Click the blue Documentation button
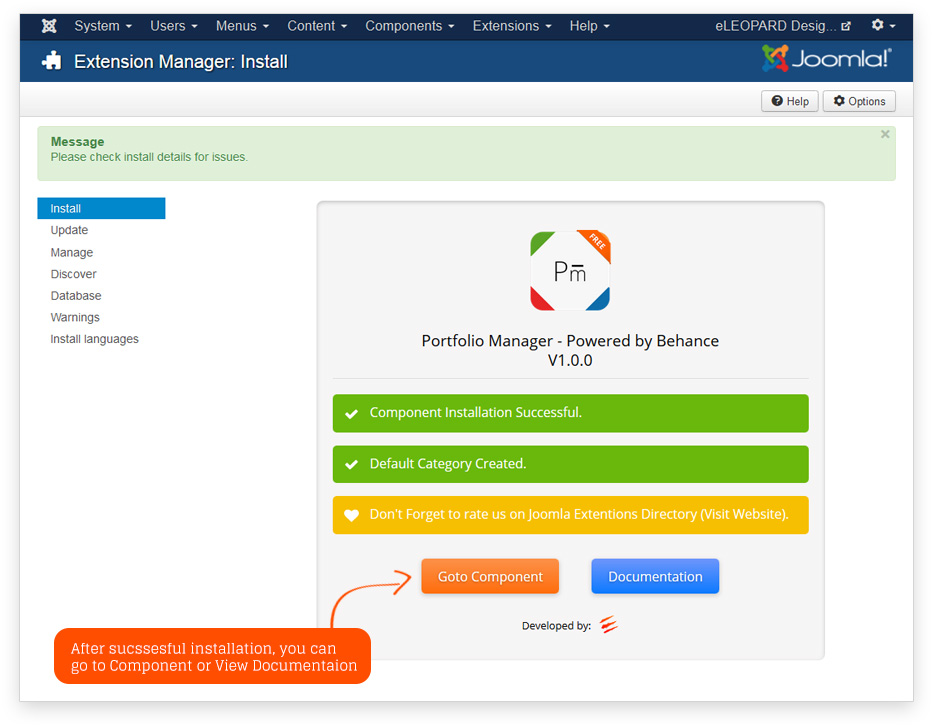Viewport: 934px width, 728px height. 655,576
